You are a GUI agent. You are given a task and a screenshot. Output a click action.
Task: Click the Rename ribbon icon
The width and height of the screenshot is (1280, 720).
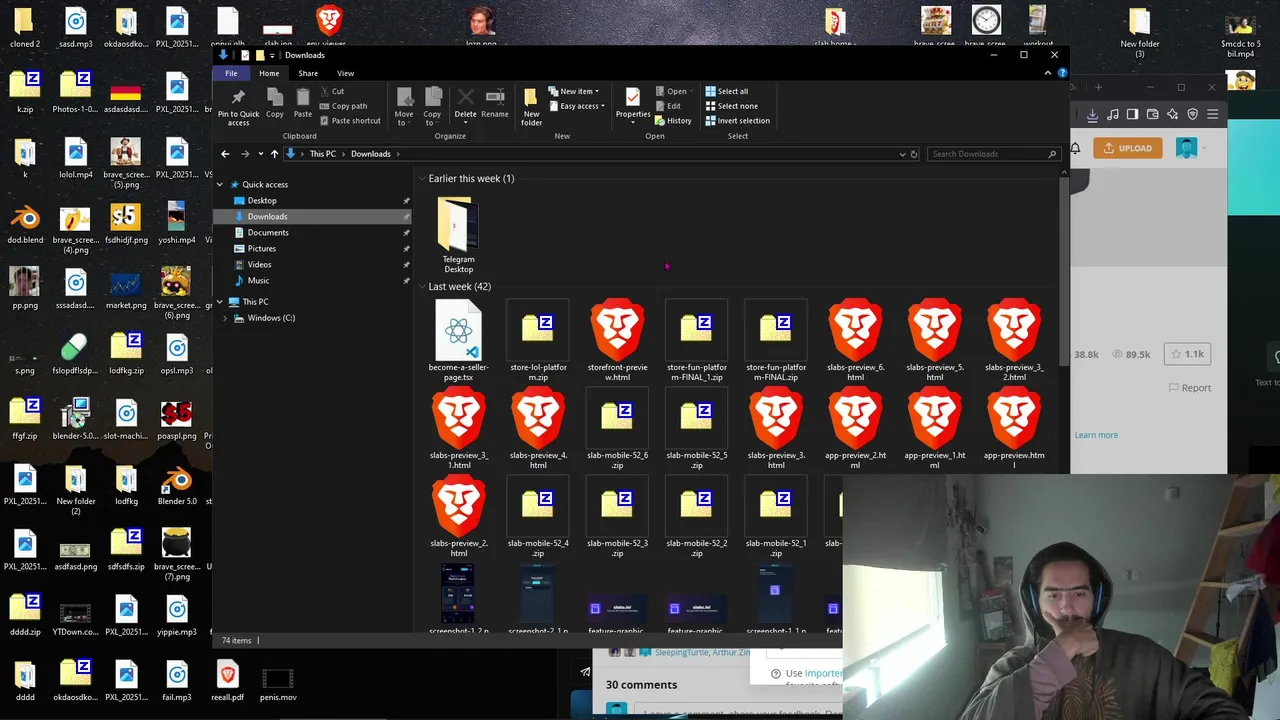pos(495,102)
